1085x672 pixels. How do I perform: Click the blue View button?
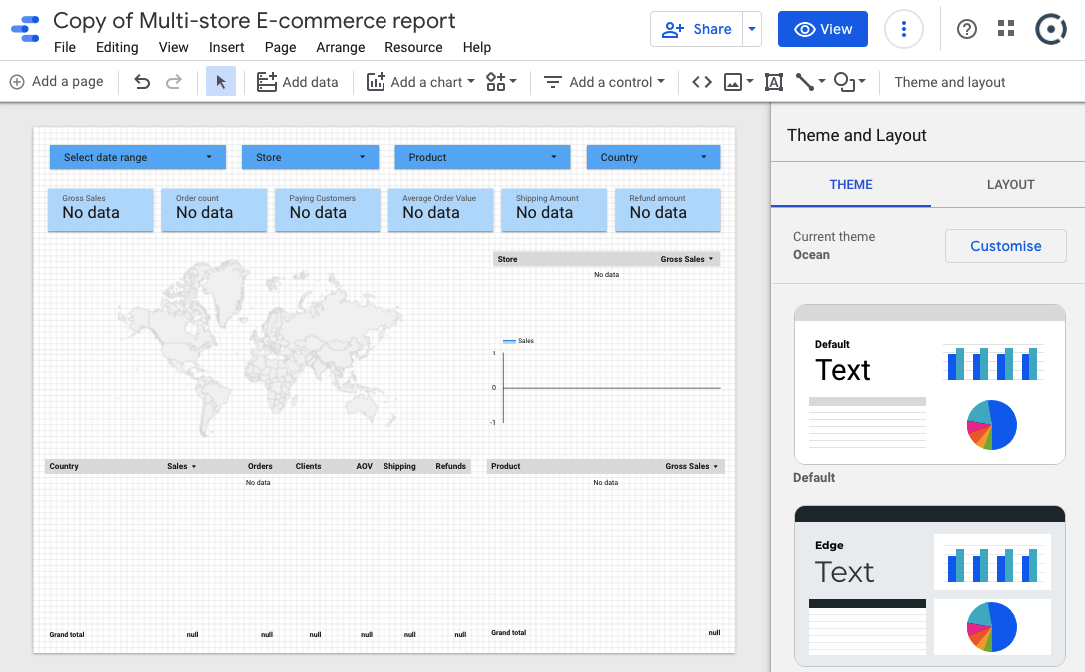coord(822,29)
